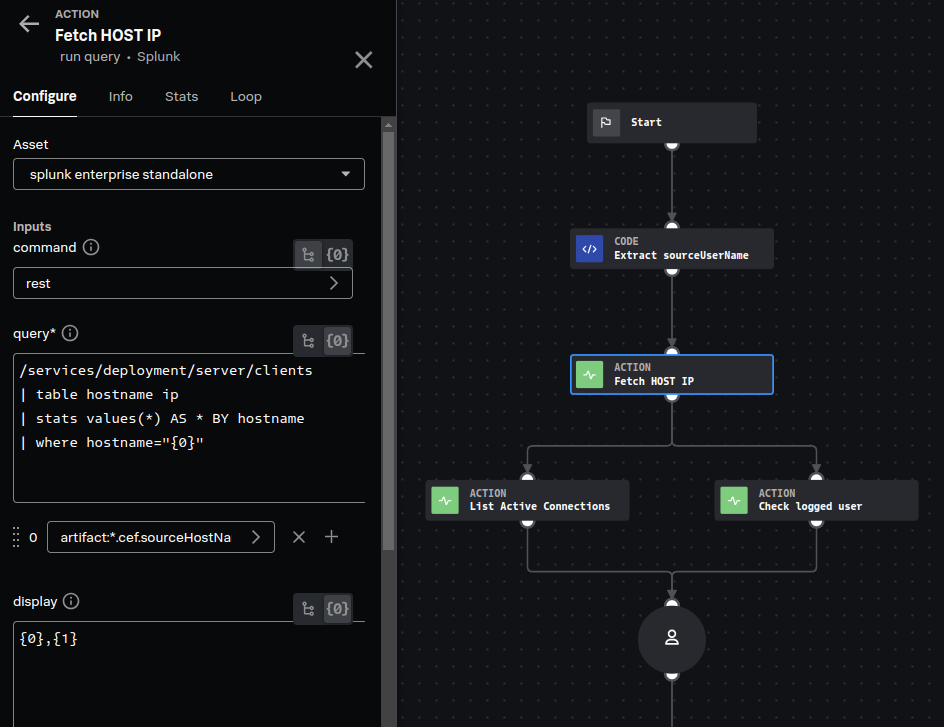Click the user prompt node icon

(x=672, y=638)
